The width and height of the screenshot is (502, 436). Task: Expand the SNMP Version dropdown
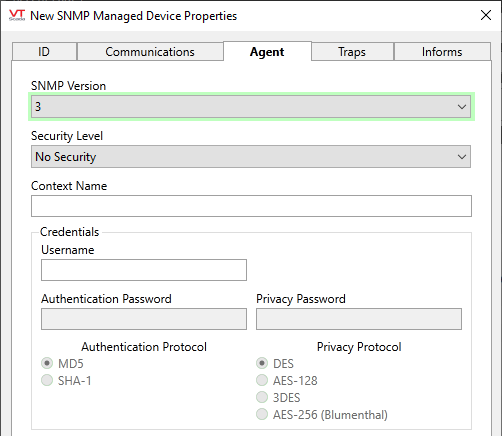pos(251,107)
